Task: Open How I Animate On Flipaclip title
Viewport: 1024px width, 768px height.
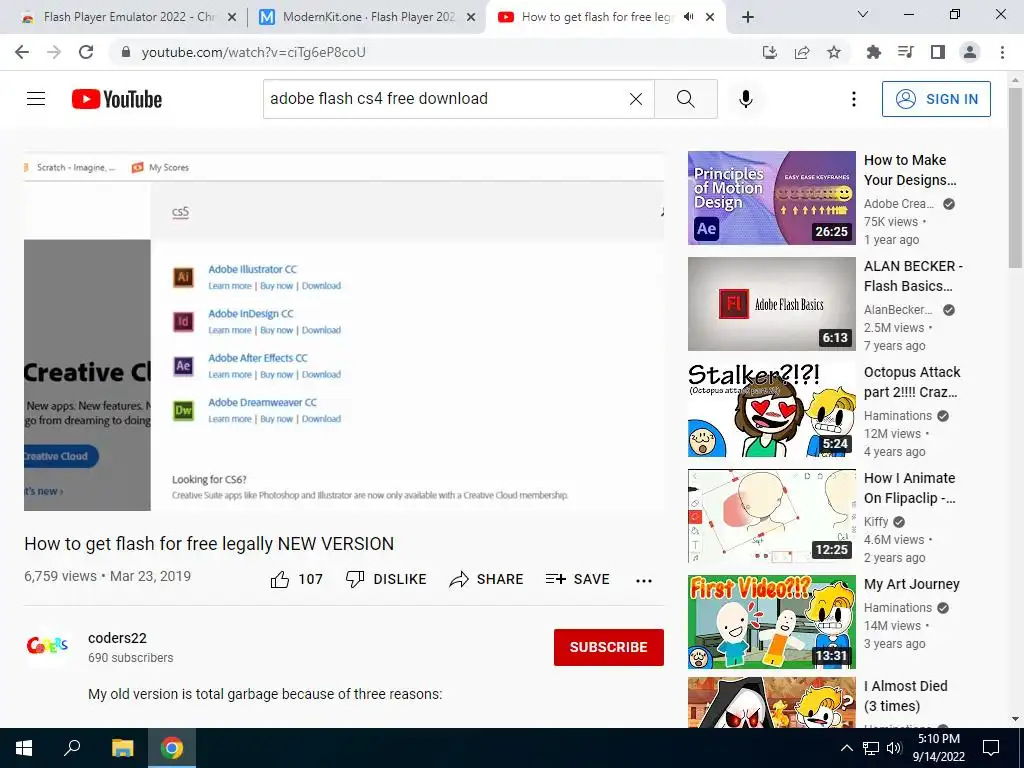Action: (910, 488)
